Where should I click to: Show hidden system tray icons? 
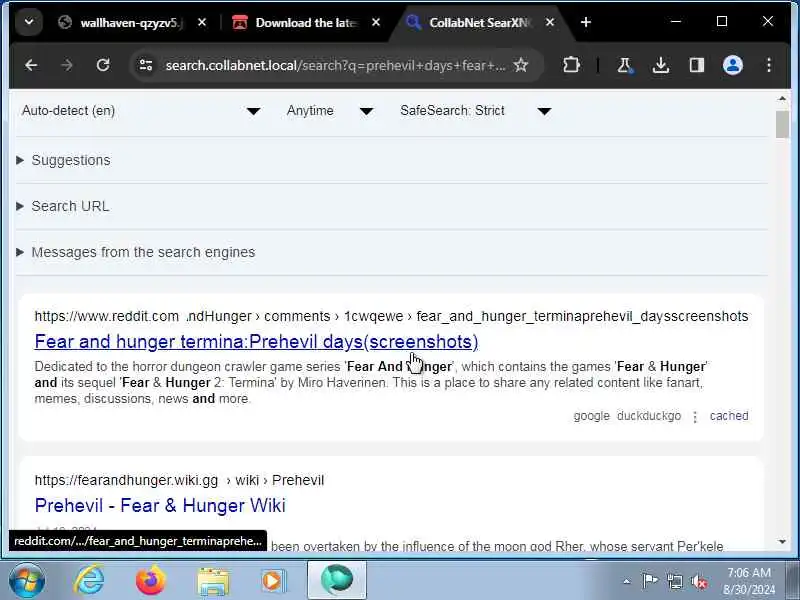(627, 581)
